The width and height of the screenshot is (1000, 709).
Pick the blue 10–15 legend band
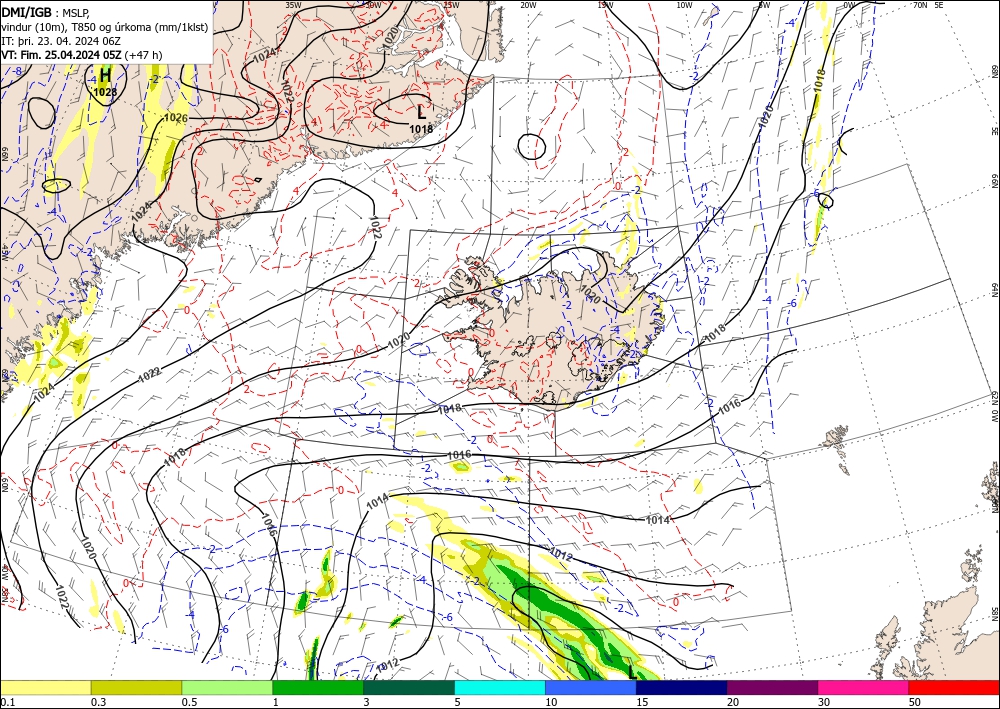tap(591, 687)
